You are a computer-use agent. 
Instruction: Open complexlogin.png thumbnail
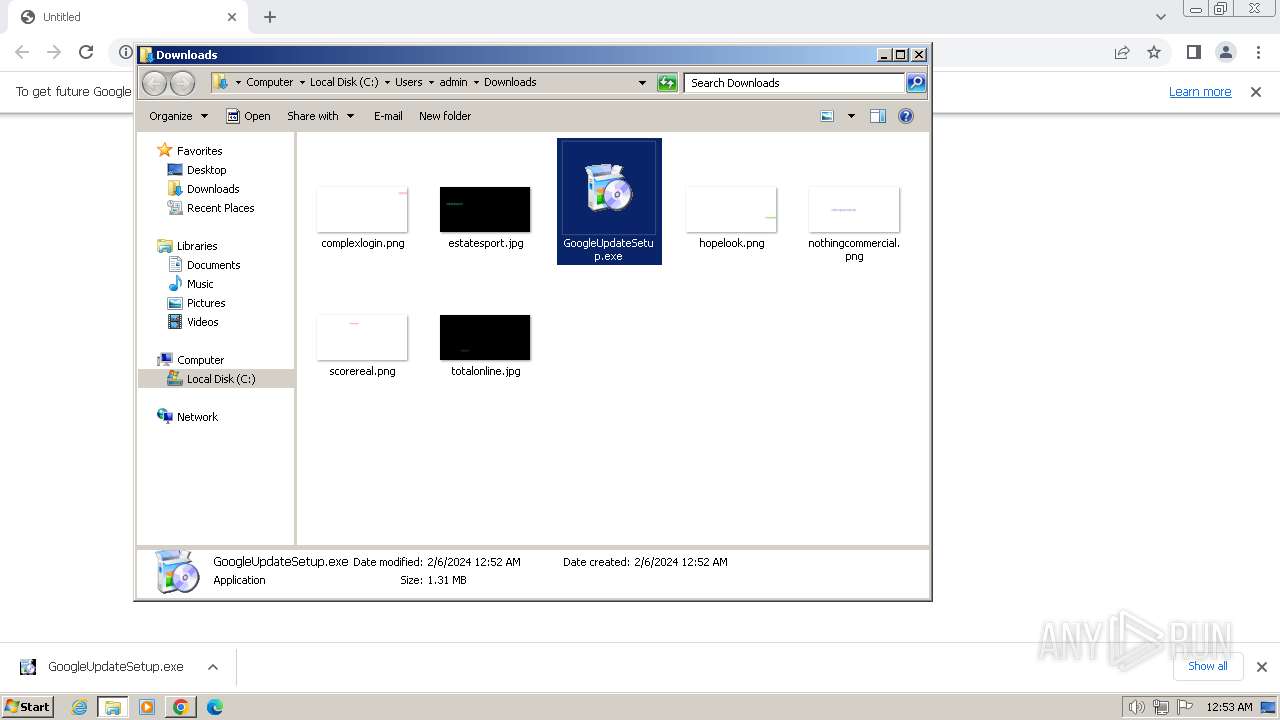[x=362, y=209]
